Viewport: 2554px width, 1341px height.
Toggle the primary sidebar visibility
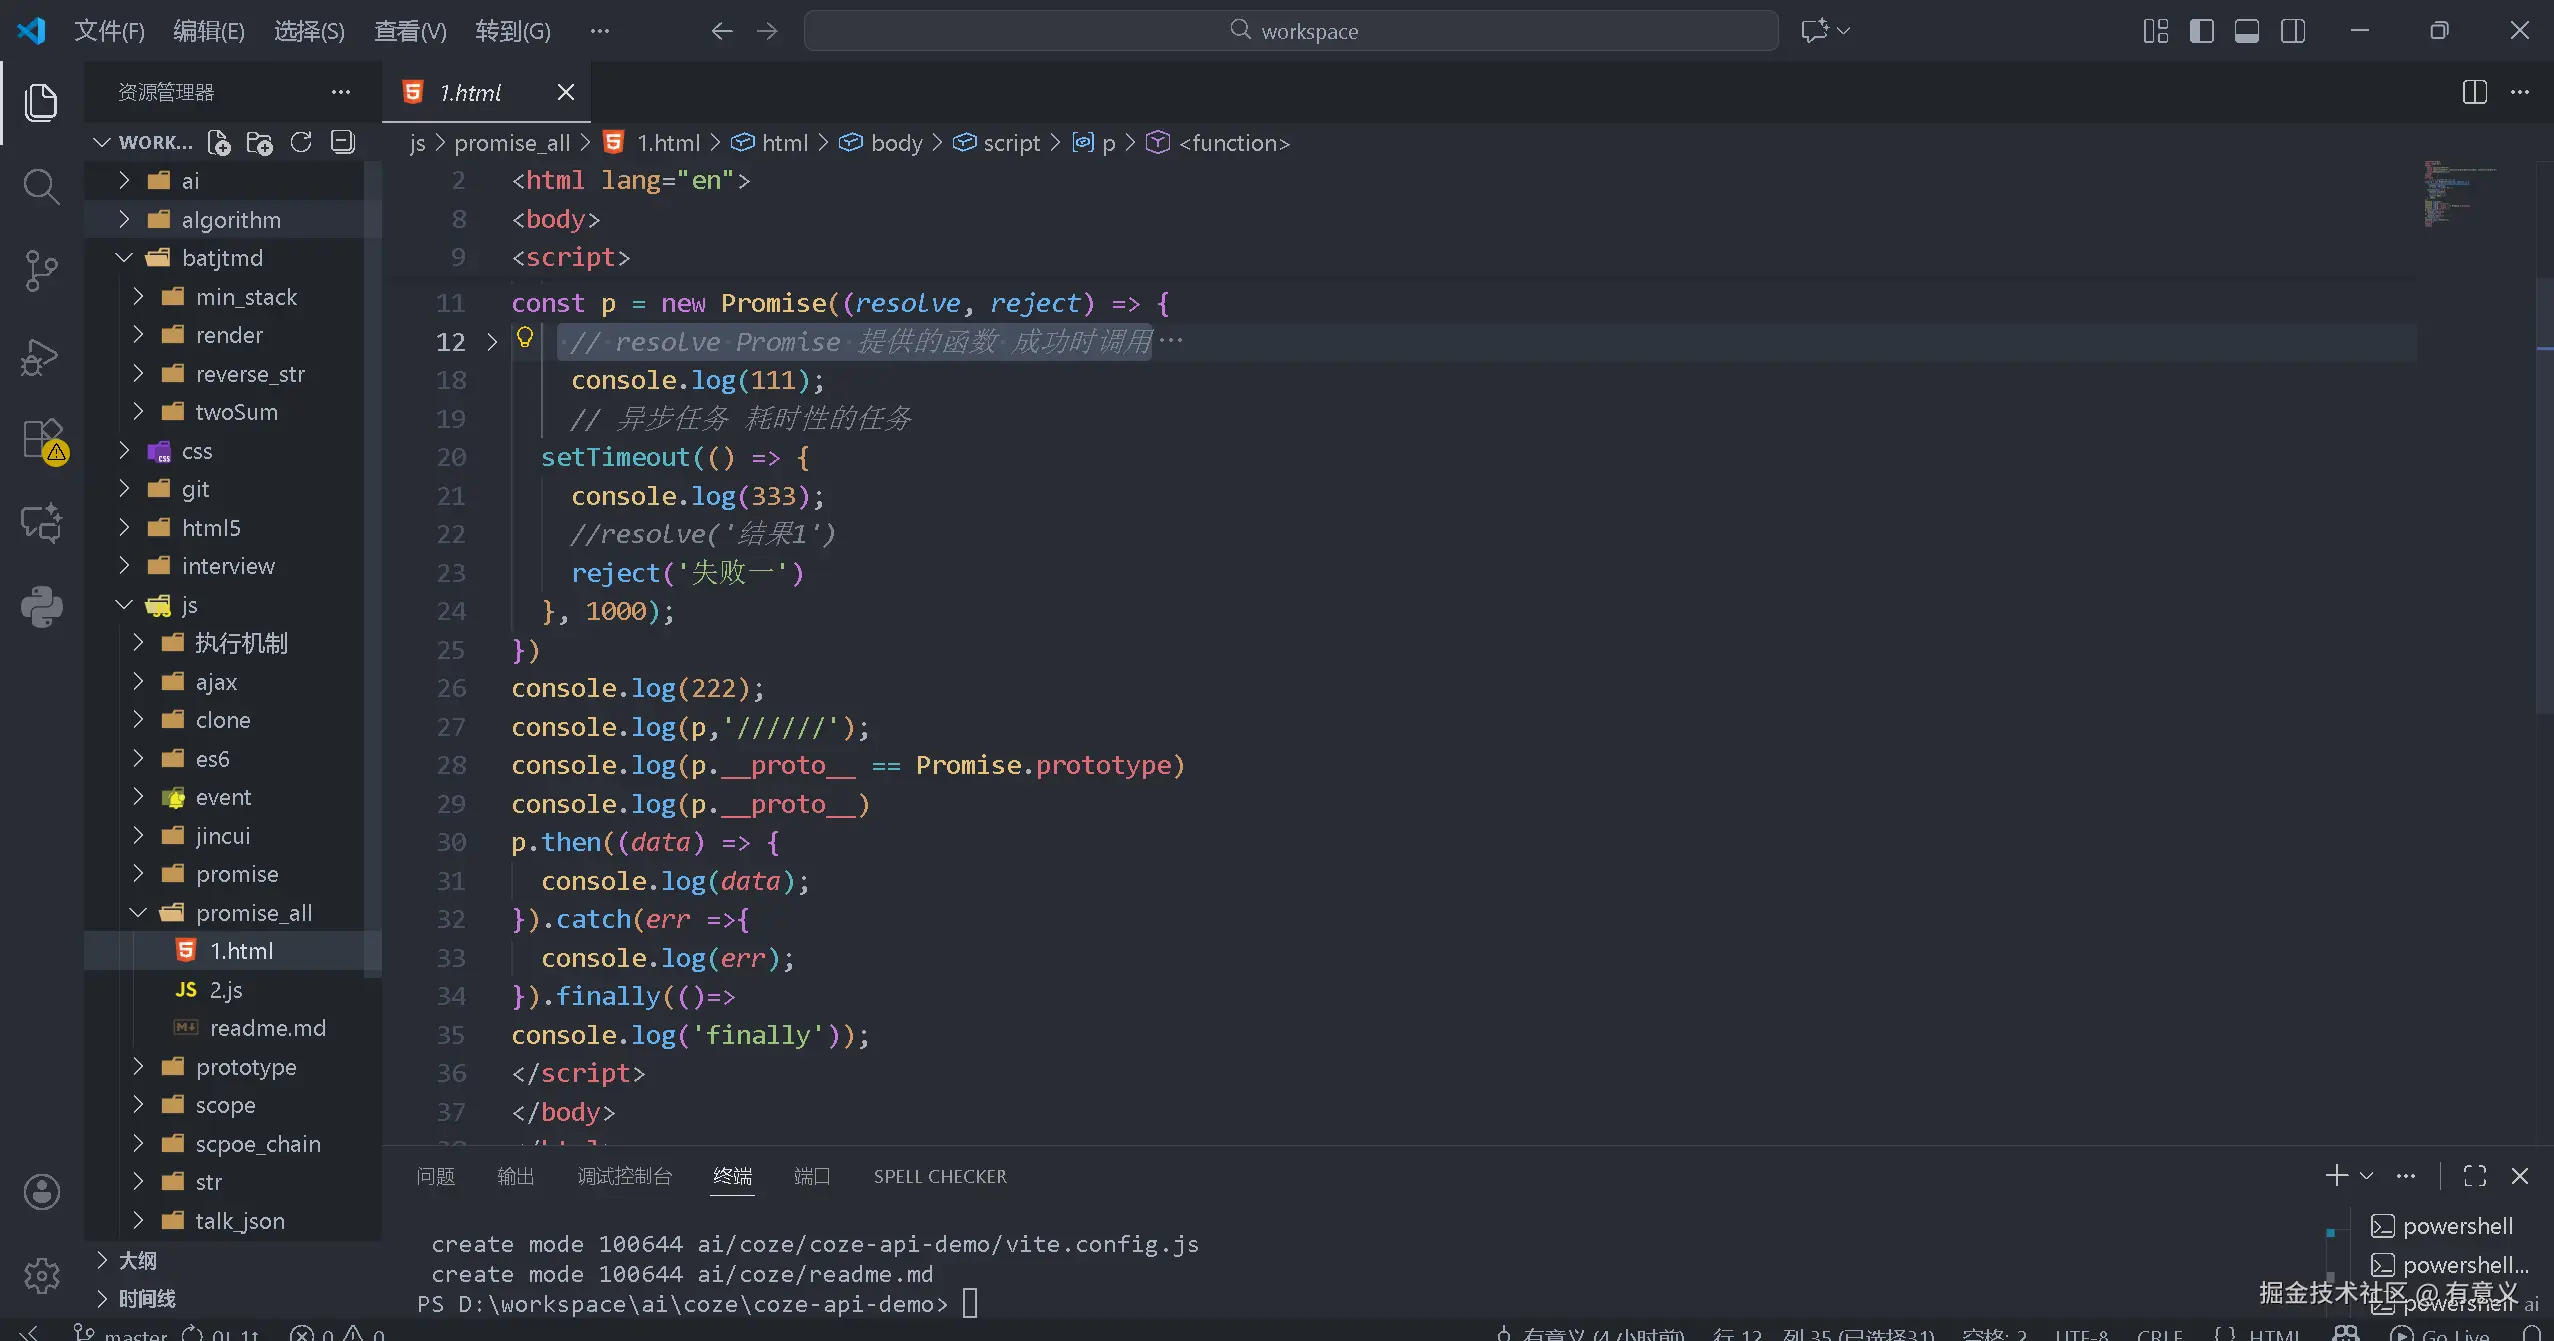[2201, 31]
